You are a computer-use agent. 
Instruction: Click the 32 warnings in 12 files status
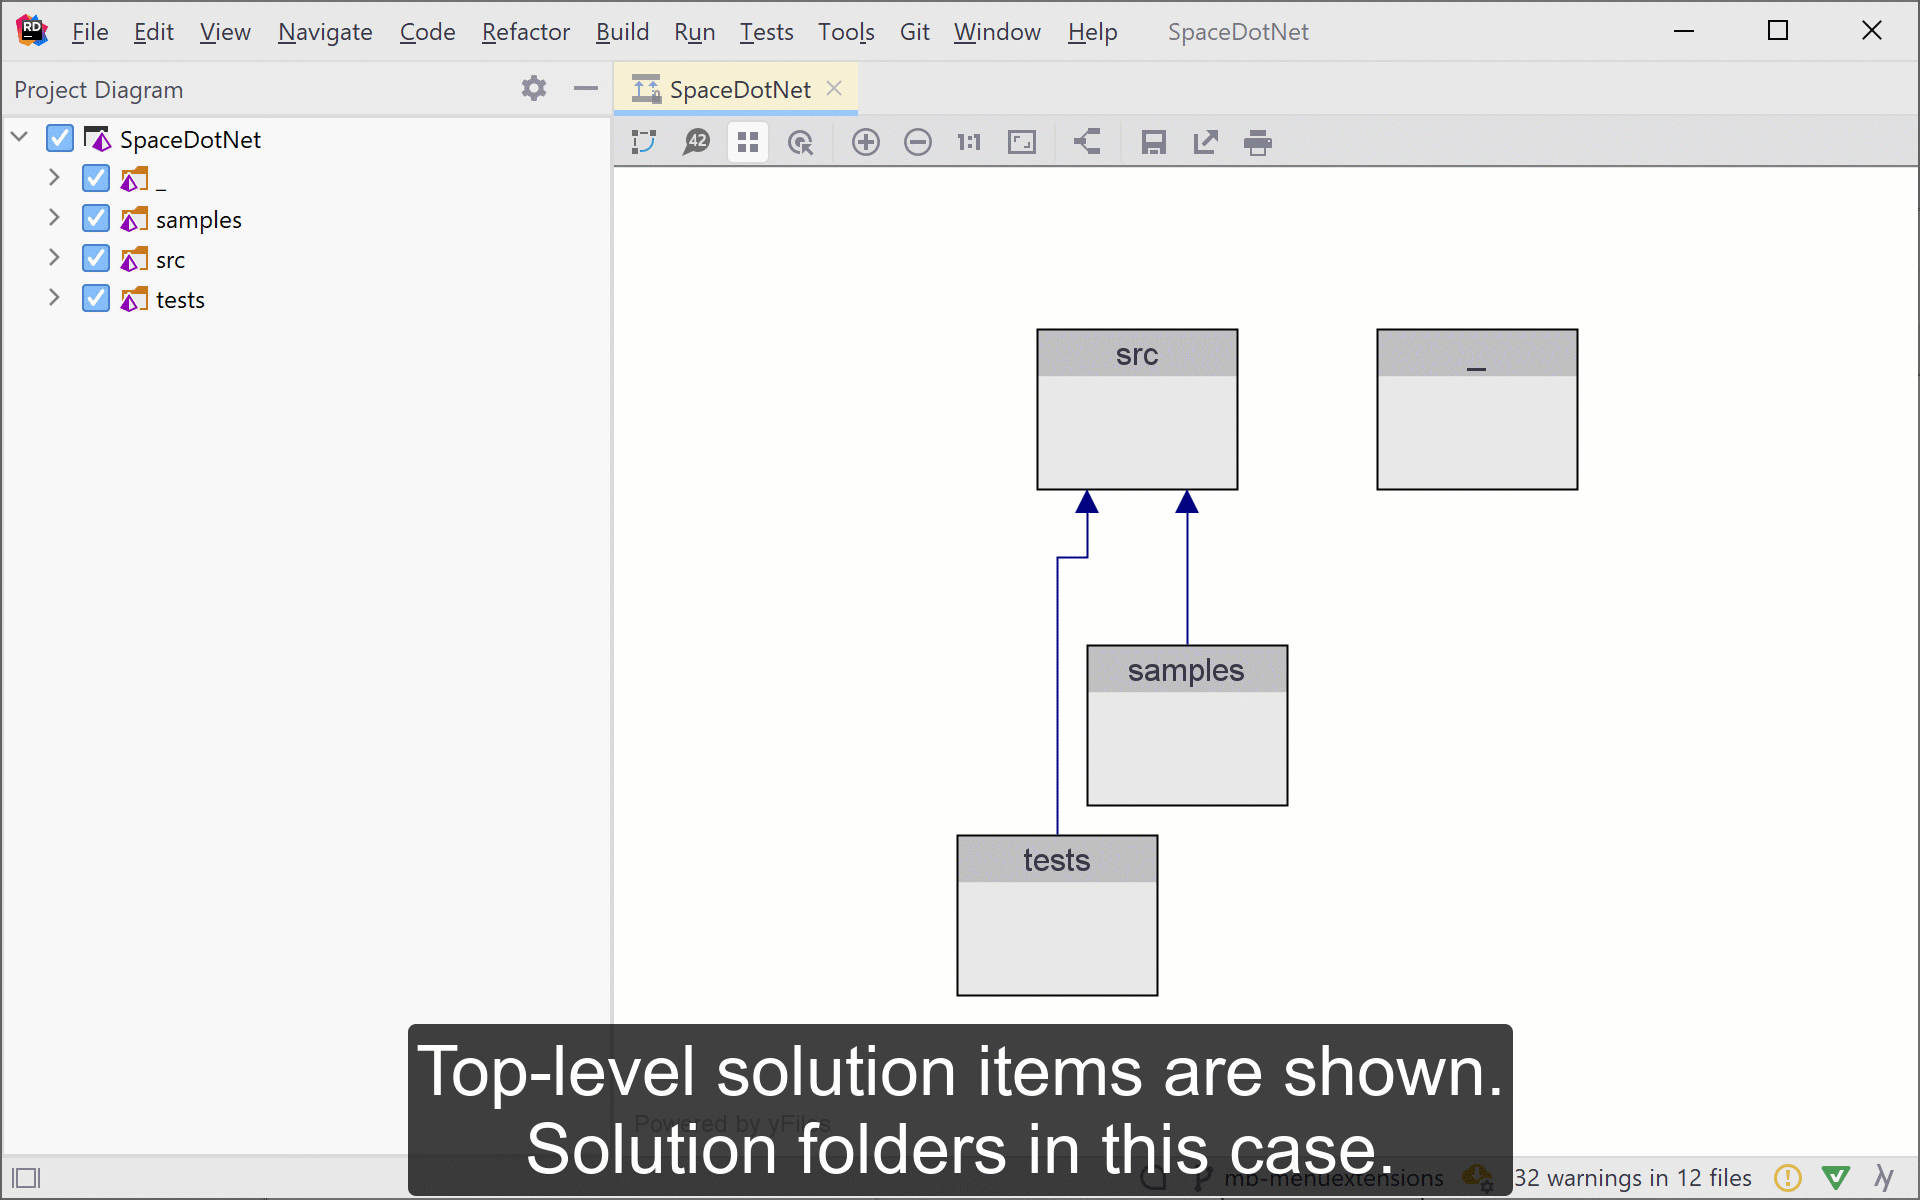[x=1632, y=1178]
